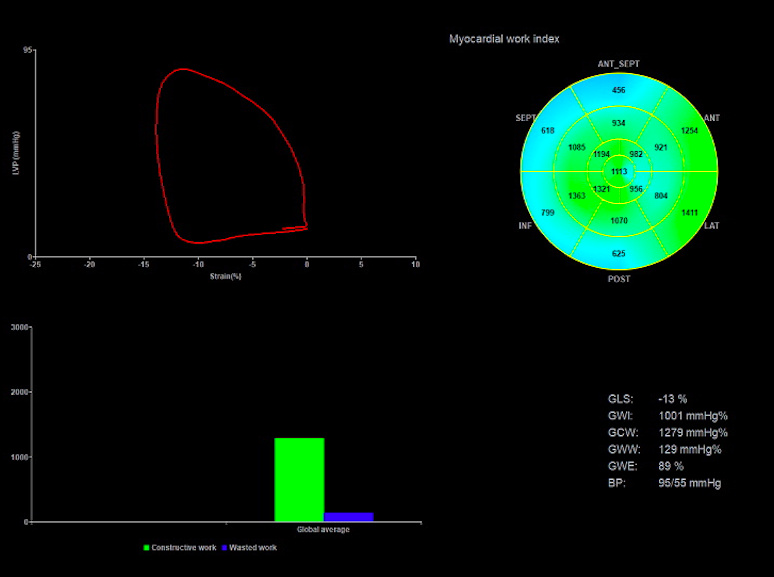The height and width of the screenshot is (577, 774).
Task: Select the mid segment valued 1363
Action: point(577,196)
